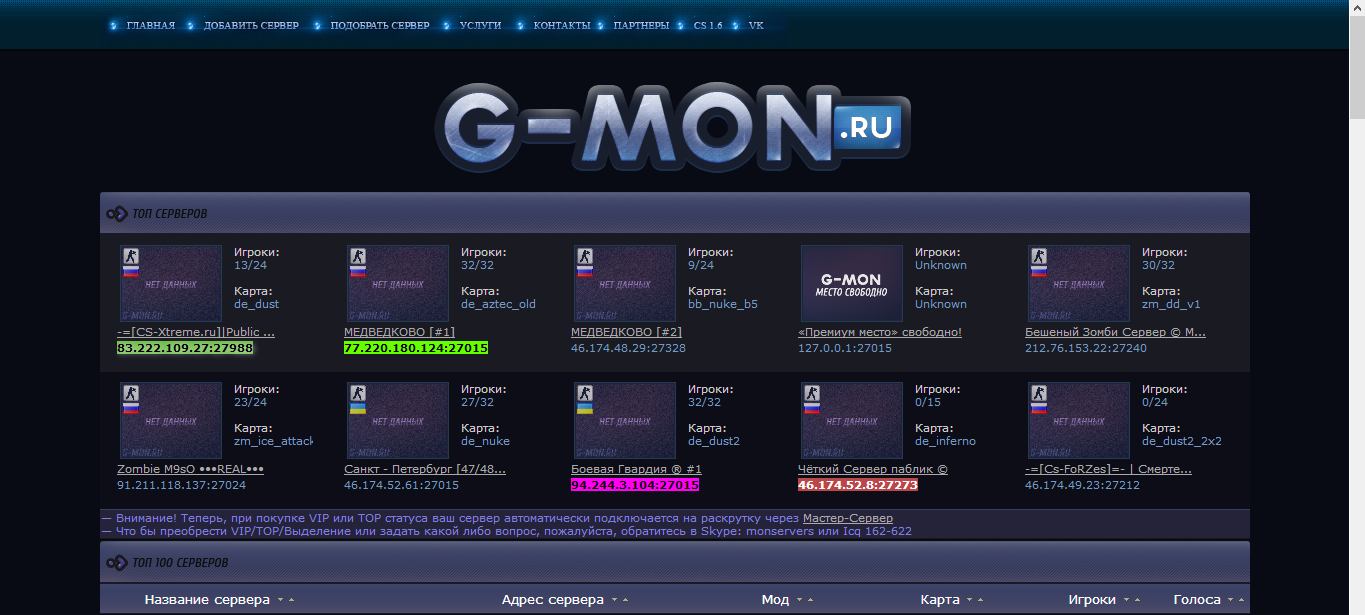Open the Мастер-Сервер link
The height and width of the screenshot is (615, 1365).
tap(847, 518)
